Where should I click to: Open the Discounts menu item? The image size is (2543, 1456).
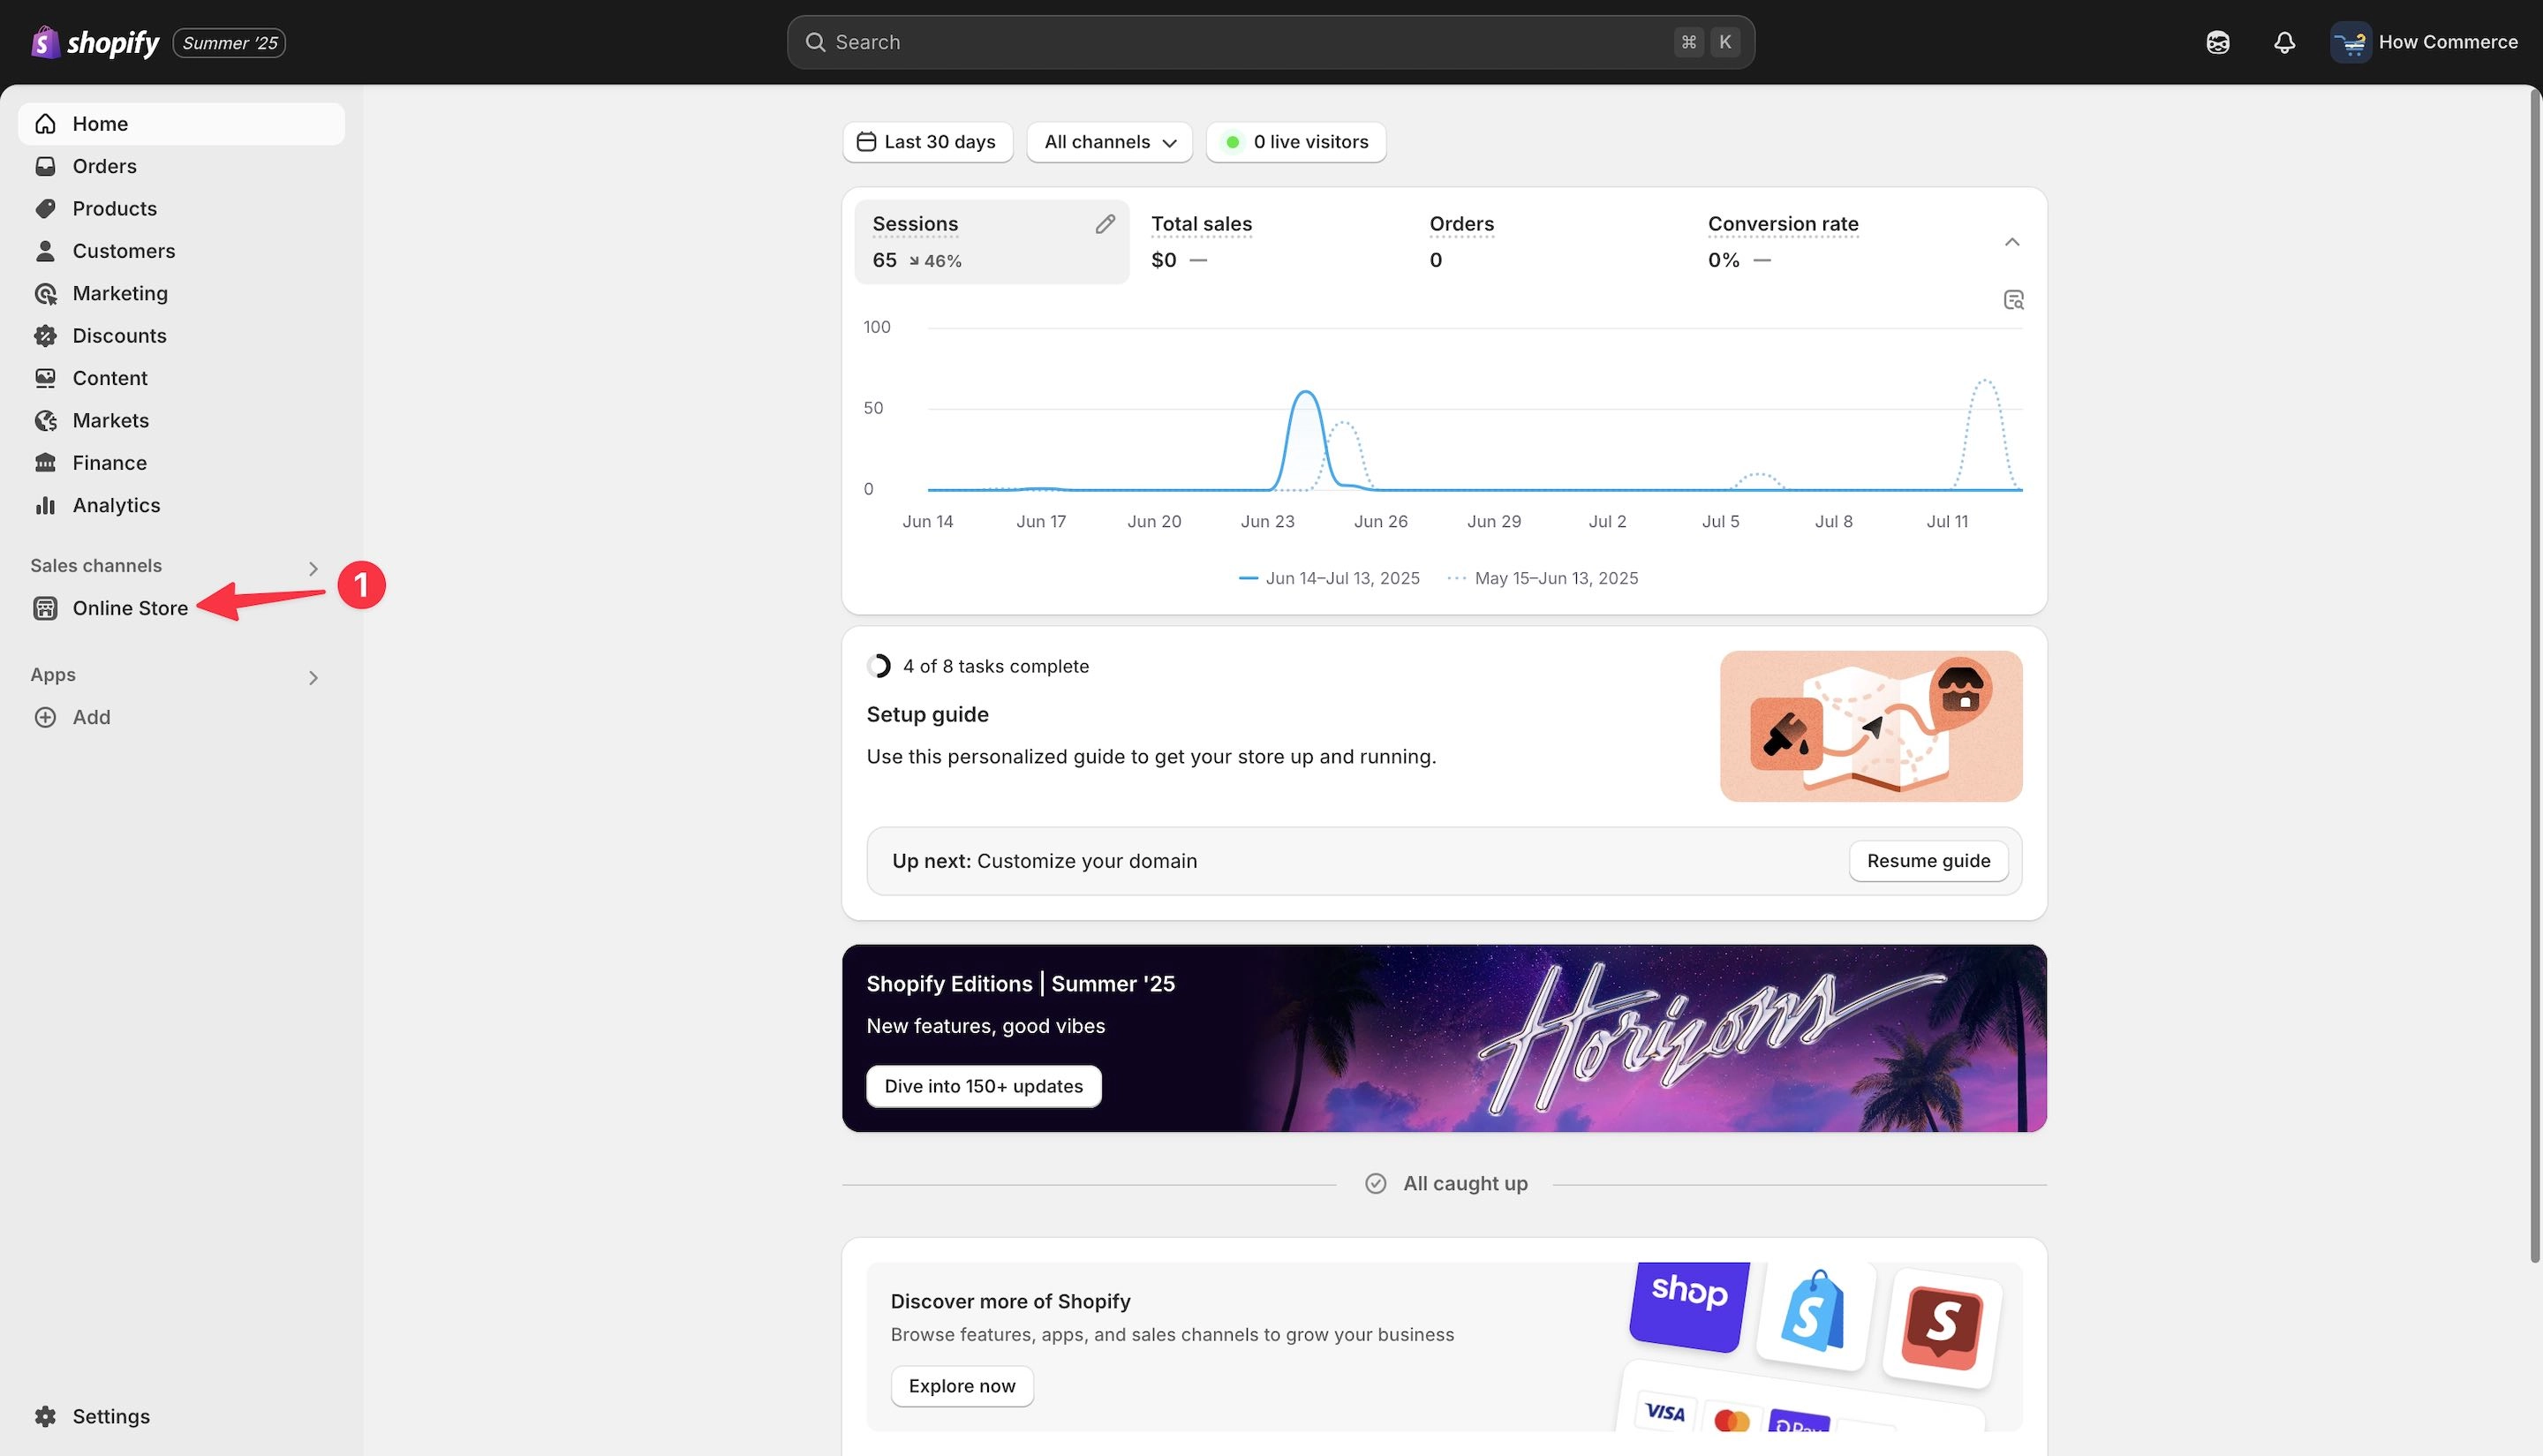click(181, 336)
